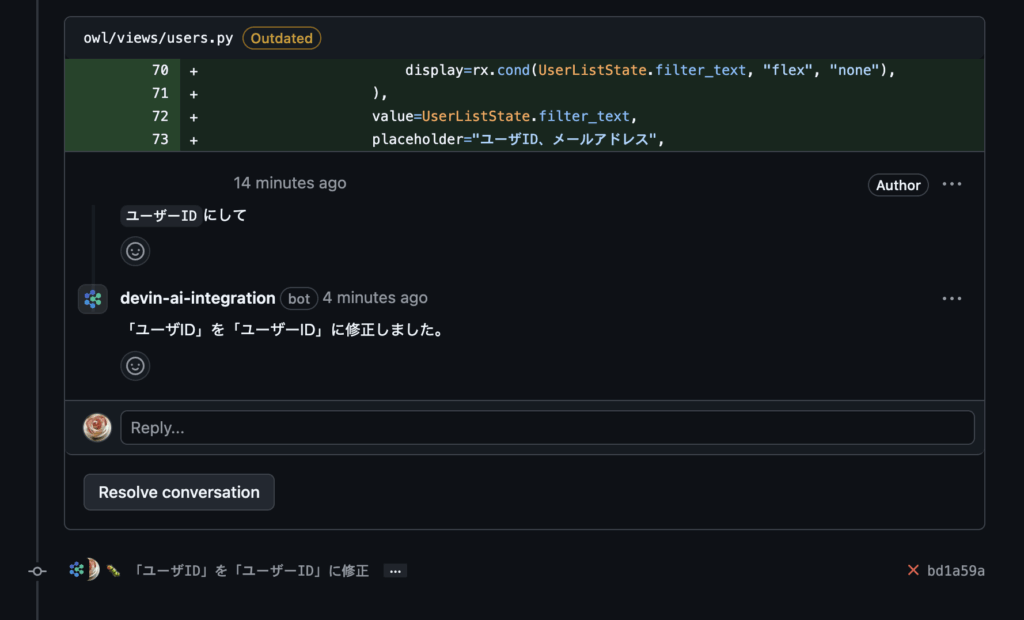Click the pencil emoji before commit message
This screenshot has height=620, width=1024.
pyautogui.click(x=114, y=571)
